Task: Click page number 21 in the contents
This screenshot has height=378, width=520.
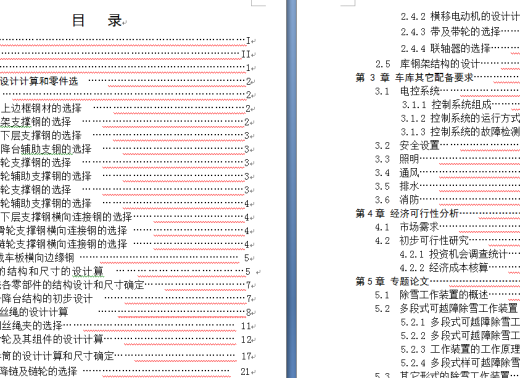Action: click(245, 371)
